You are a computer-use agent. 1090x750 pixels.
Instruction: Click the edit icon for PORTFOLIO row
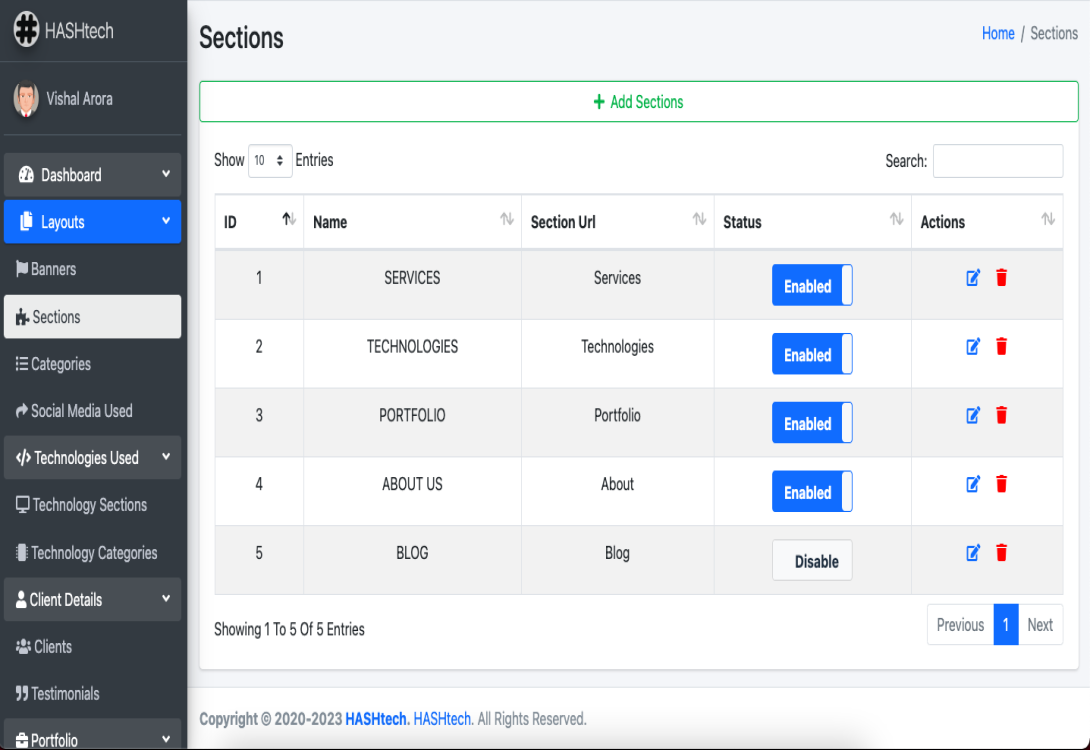coord(973,415)
